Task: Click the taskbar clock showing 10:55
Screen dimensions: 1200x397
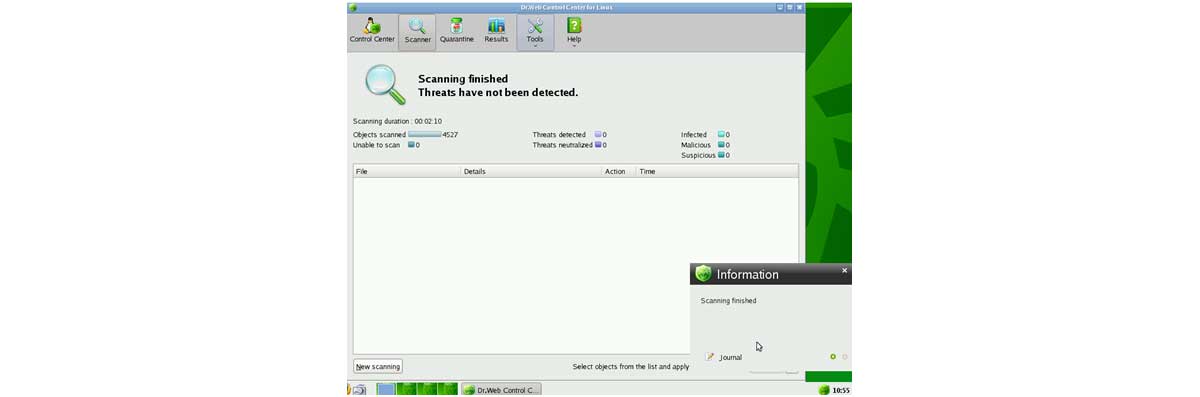Action: tap(841, 390)
